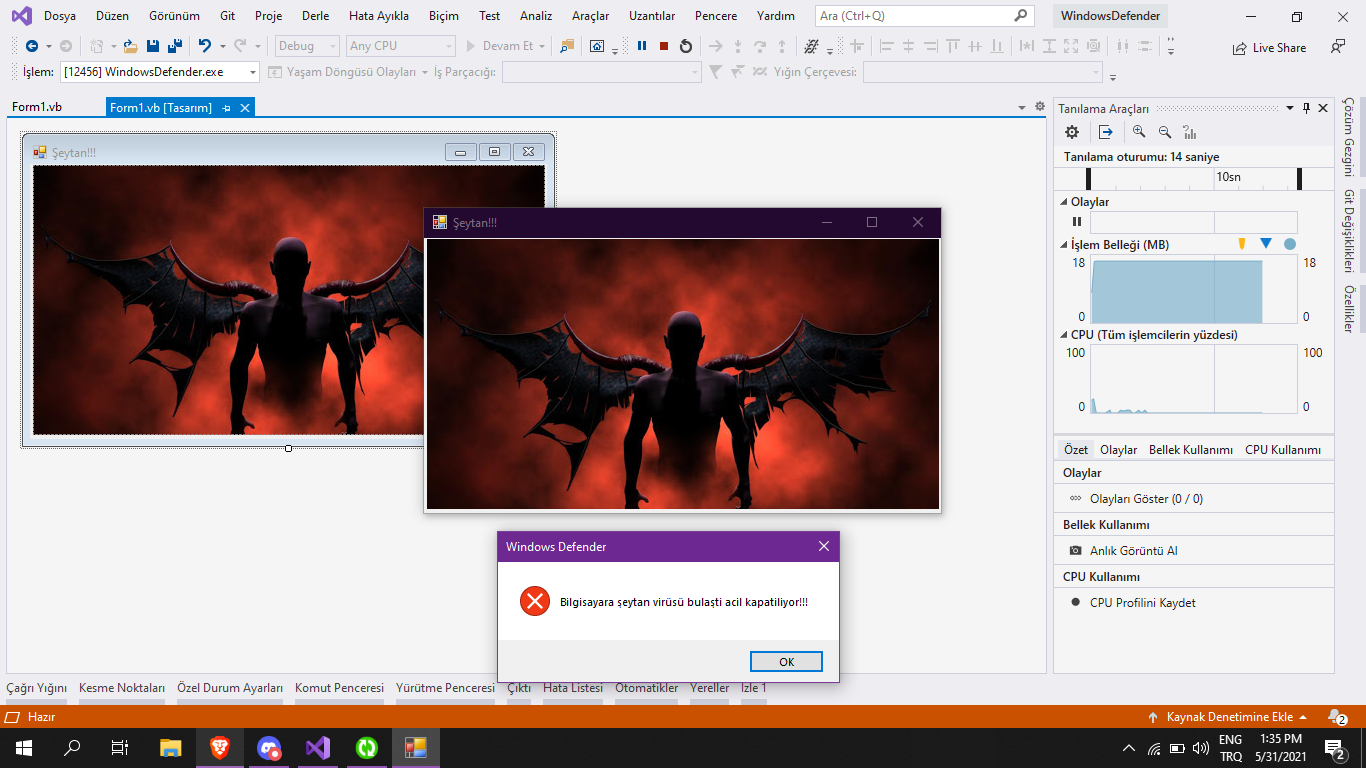Pin the Tanılama Araçları panel
Screen dimensions: 1366x768
(x=1306, y=108)
